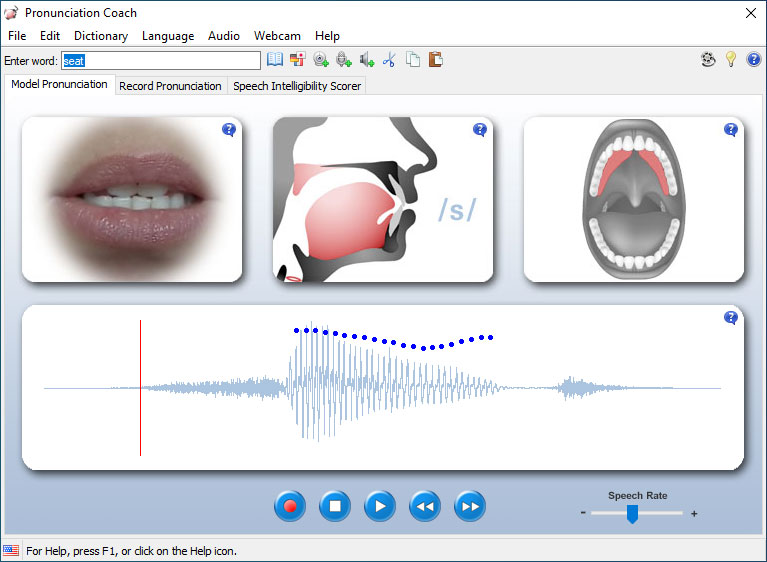767x562 pixels.
Task: Click the light bulb tip icon
Action: pyautogui.click(x=731, y=60)
